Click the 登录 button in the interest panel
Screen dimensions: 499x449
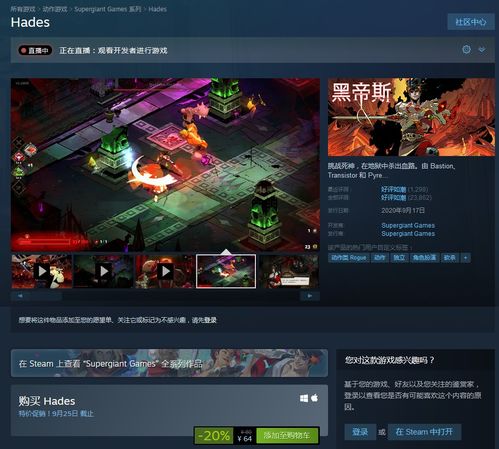click(360, 432)
